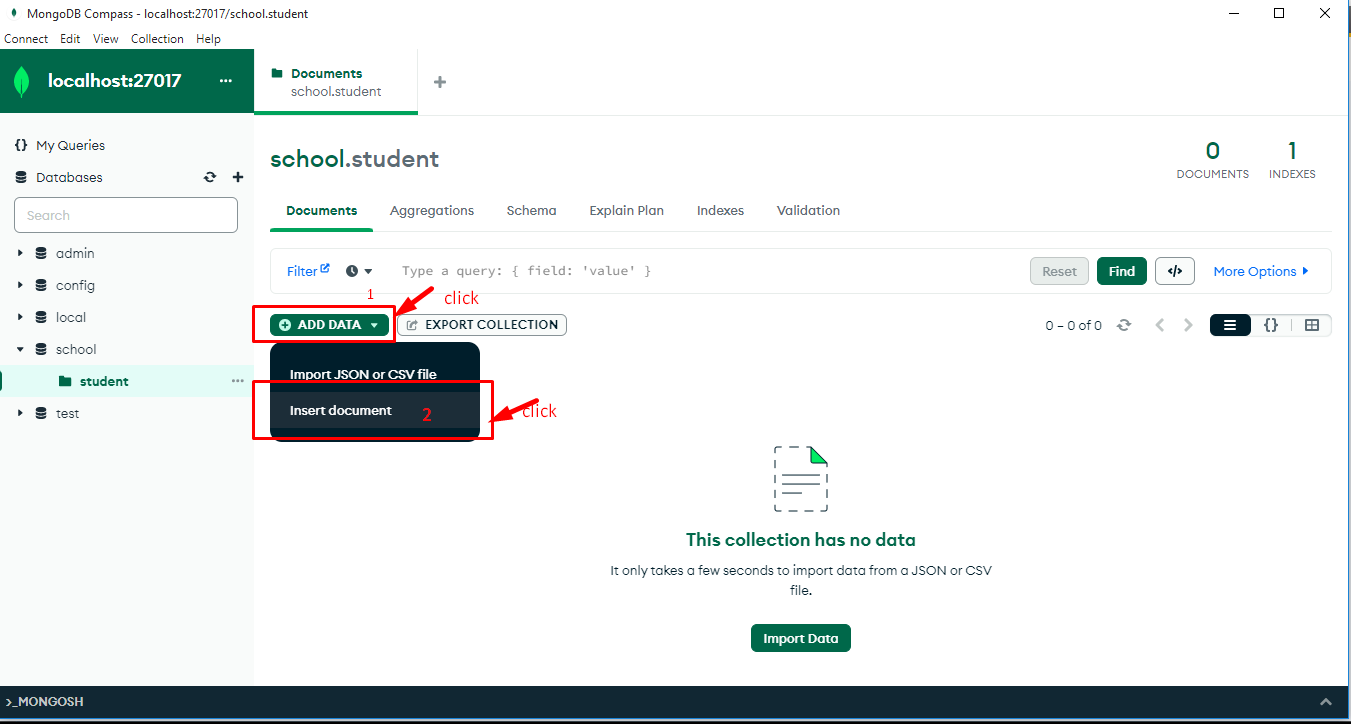1351x724 pixels.
Task: Click the refresh databases icon in sidebar
Action: [x=210, y=177]
